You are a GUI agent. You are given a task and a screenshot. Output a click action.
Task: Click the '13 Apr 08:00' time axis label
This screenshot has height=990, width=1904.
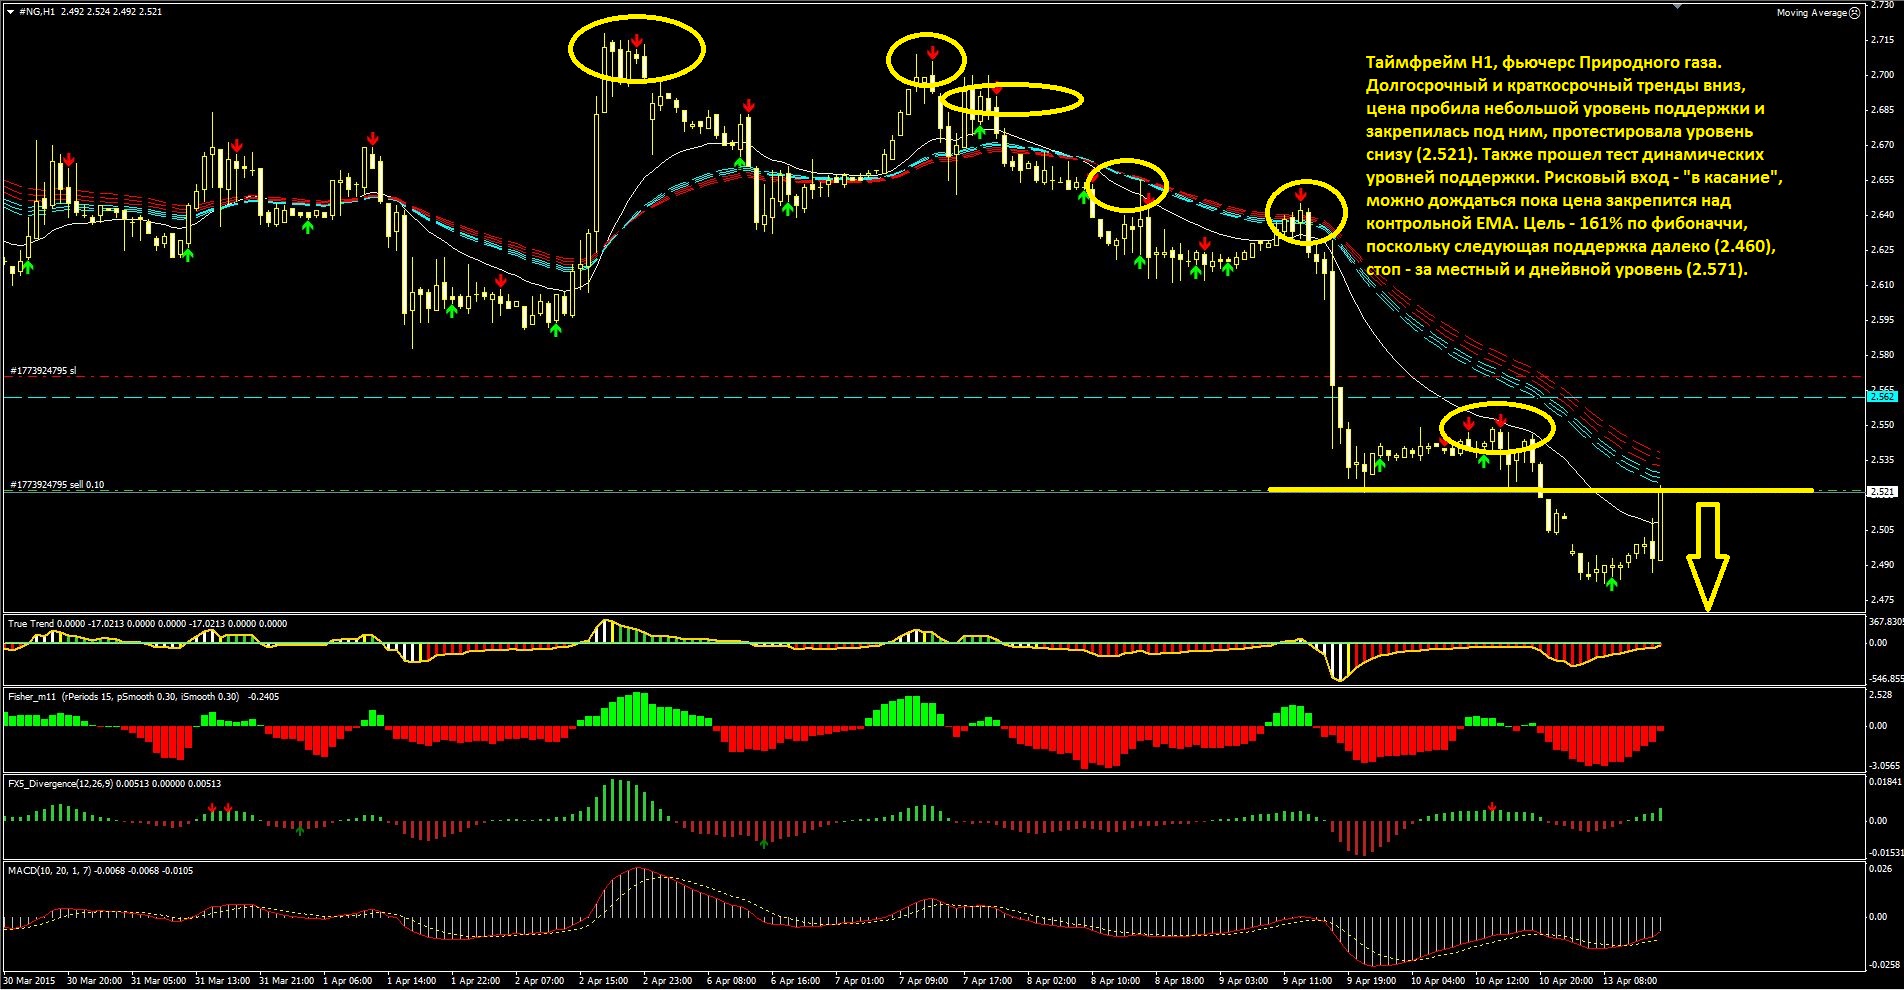pyautogui.click(x=1631, y=981)
